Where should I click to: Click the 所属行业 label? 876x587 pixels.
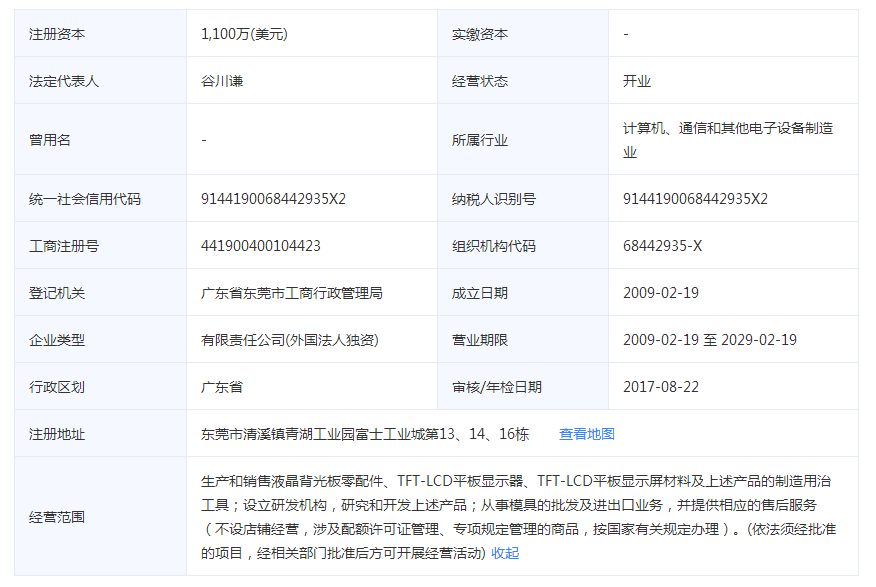pos(480,140)
